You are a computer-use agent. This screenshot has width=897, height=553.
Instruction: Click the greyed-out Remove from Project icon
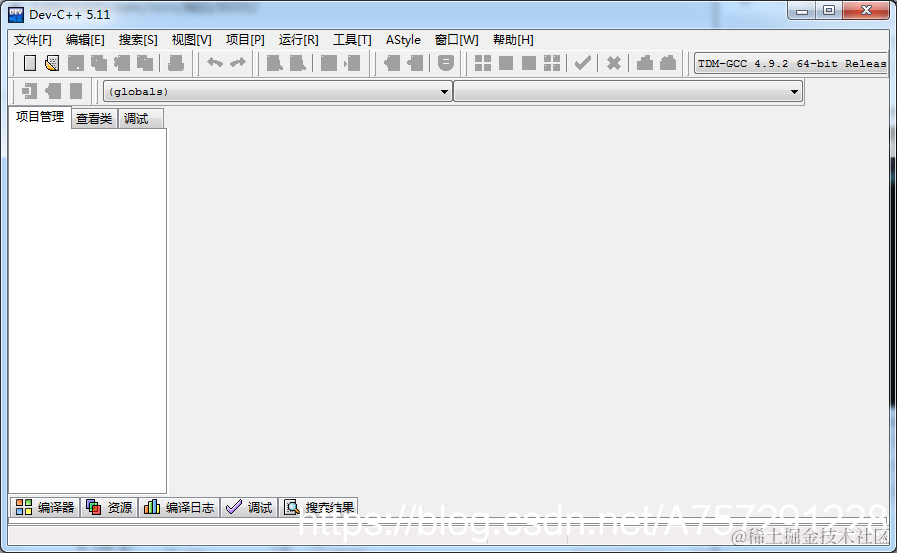click(415, 63)
